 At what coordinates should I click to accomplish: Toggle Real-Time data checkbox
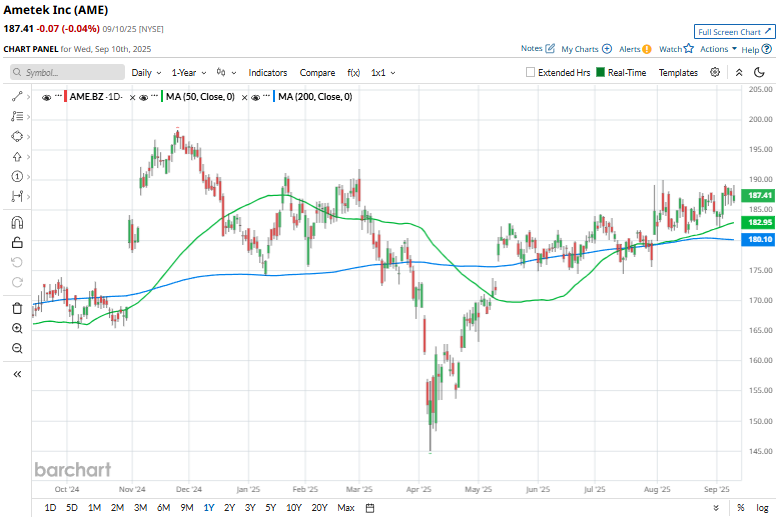[600, 72]
